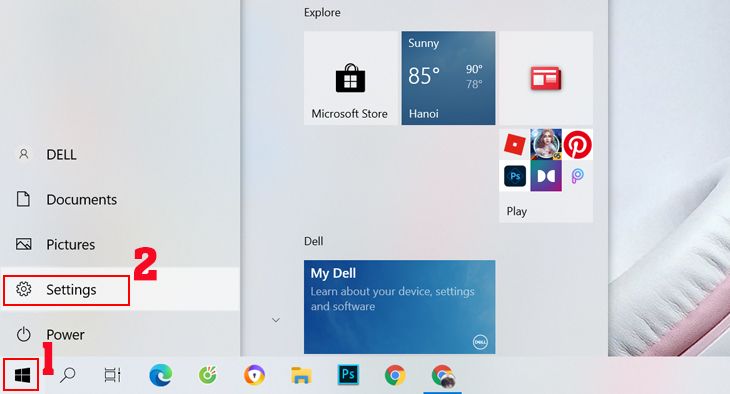Open the Windows Start button
This screenshot has width=730, height=394.
(x=22, y=375)
